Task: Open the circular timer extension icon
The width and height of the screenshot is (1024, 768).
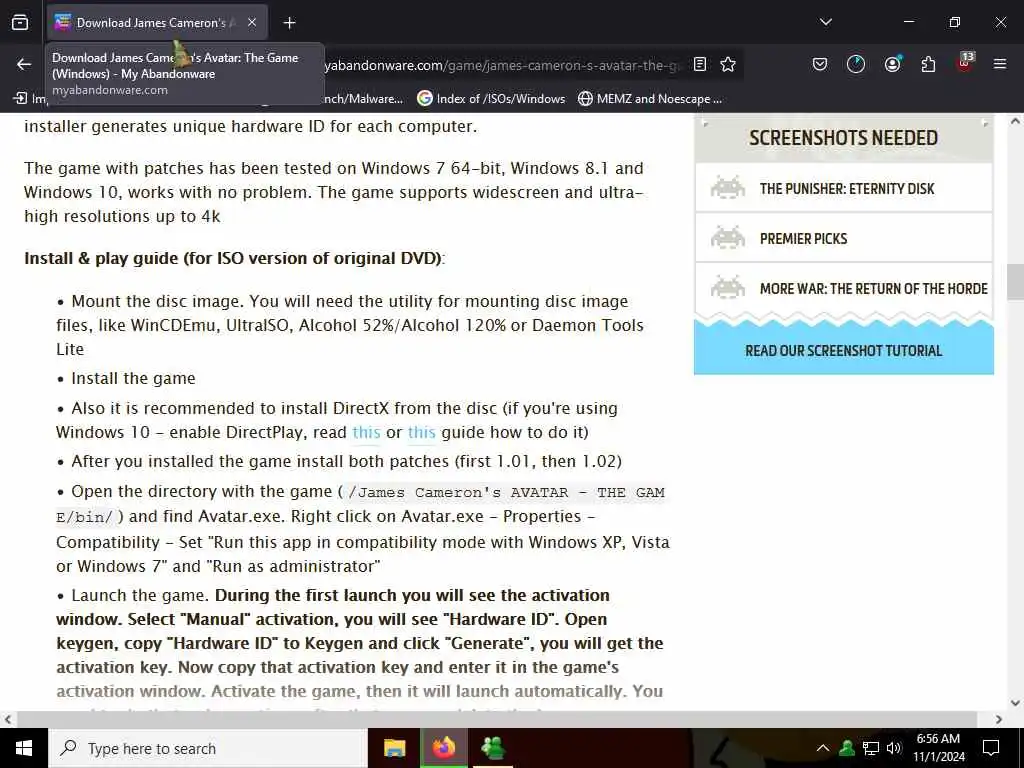Action: click(856, 64)
